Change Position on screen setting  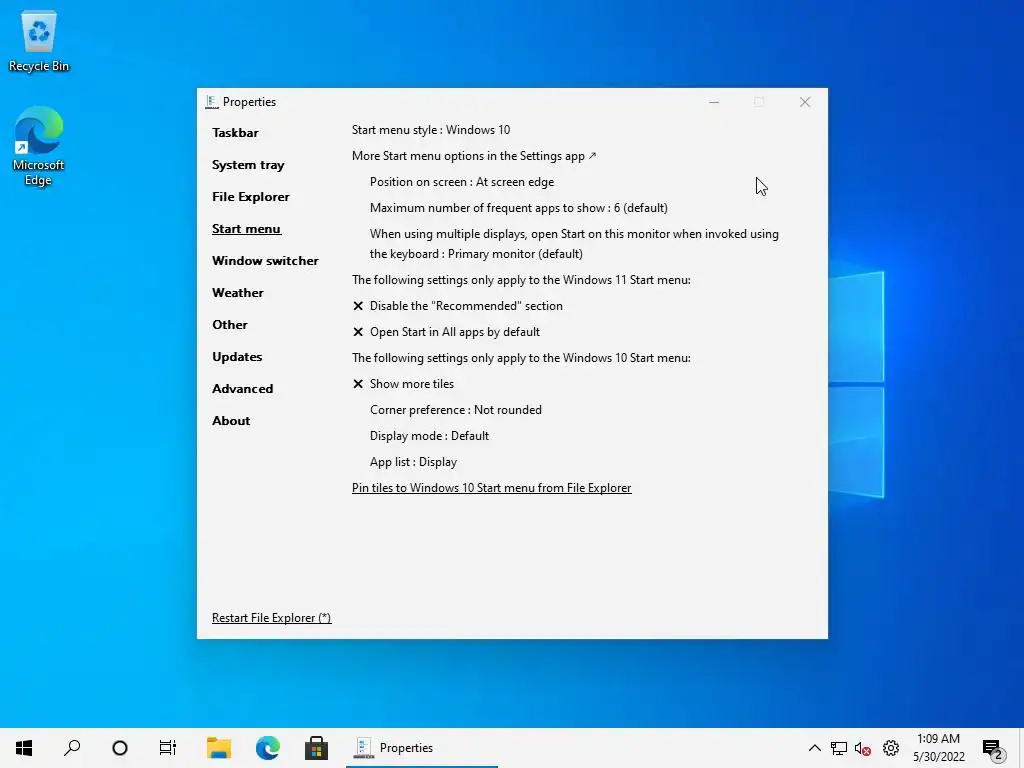[x=462, y=182]
